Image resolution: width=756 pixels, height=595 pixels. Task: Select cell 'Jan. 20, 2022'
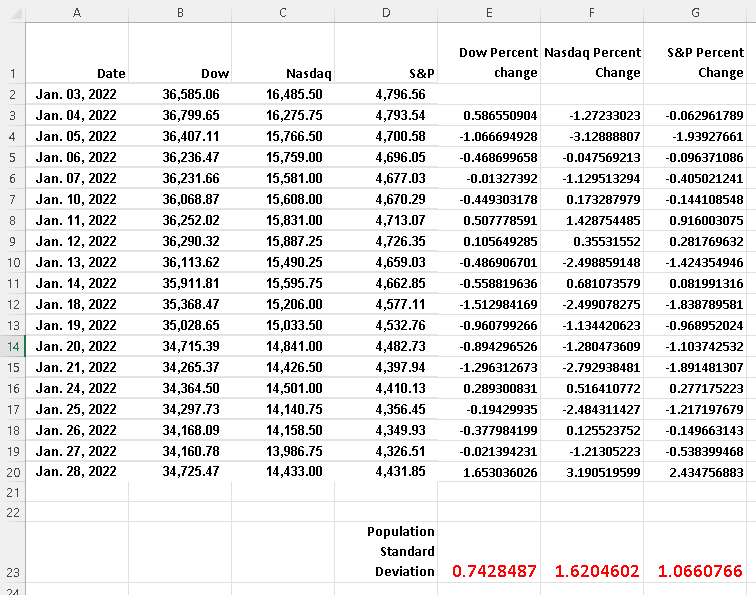point(77,346)
